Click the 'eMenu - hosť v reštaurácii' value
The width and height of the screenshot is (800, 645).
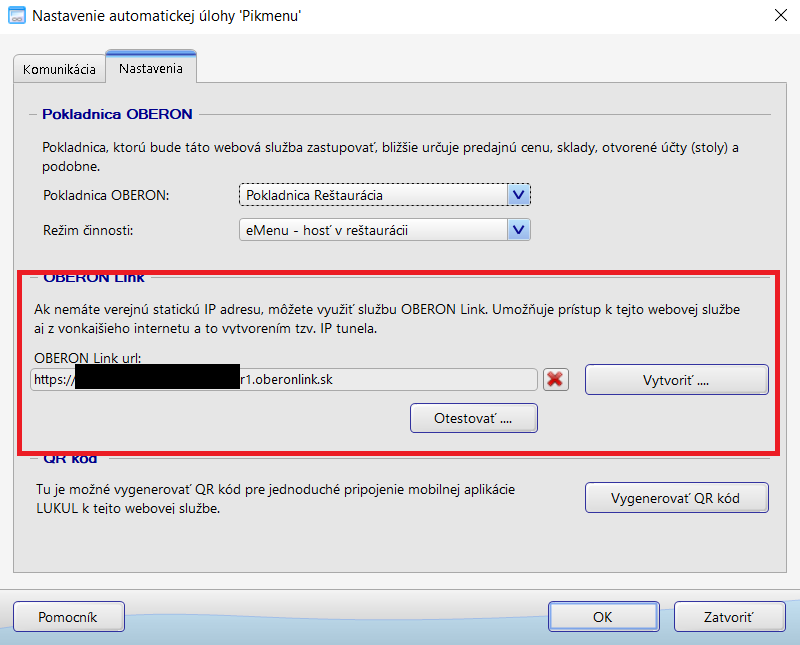(x=327, y=231)
